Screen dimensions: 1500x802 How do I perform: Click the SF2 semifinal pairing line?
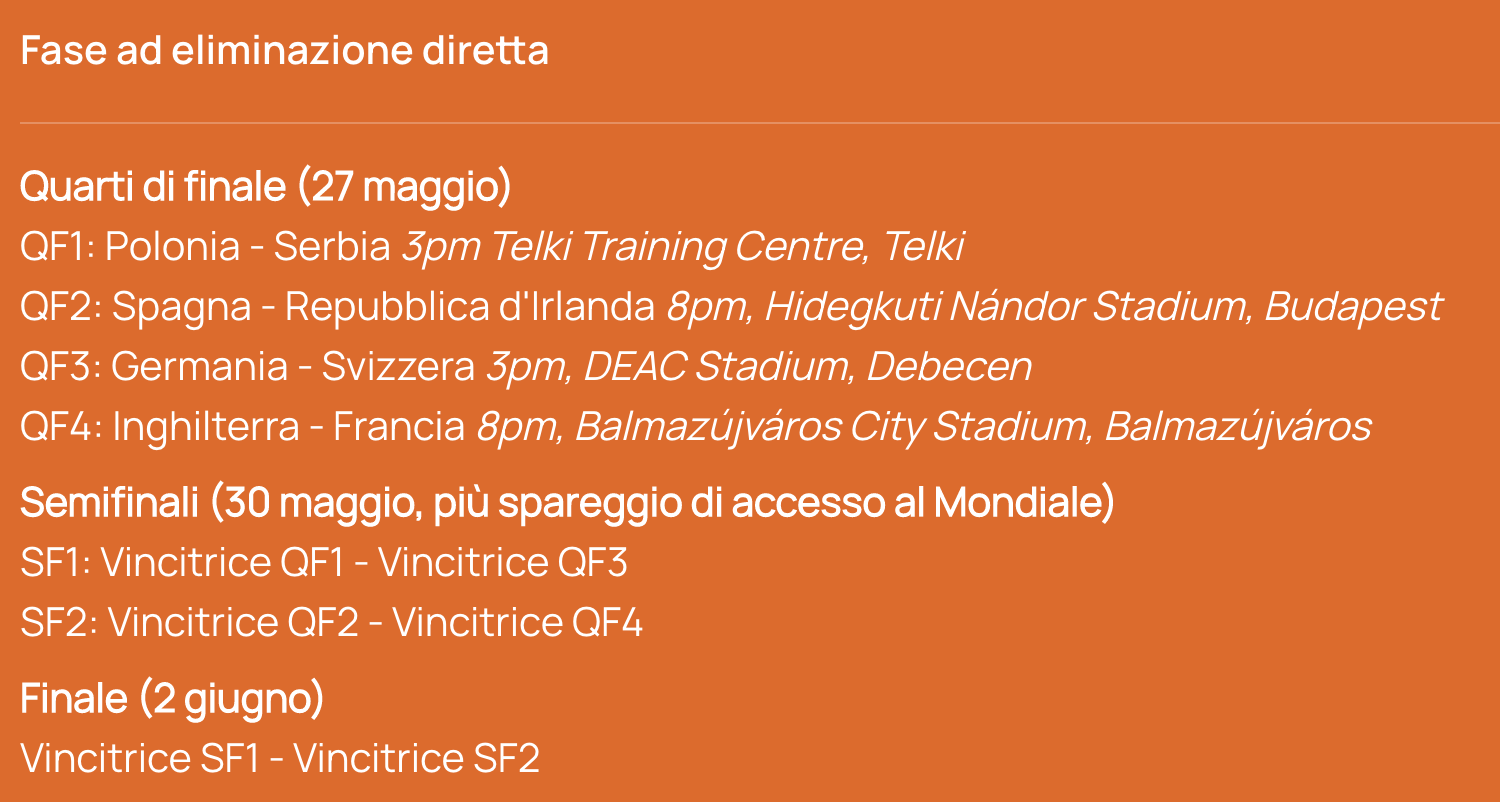click(331, 623)
